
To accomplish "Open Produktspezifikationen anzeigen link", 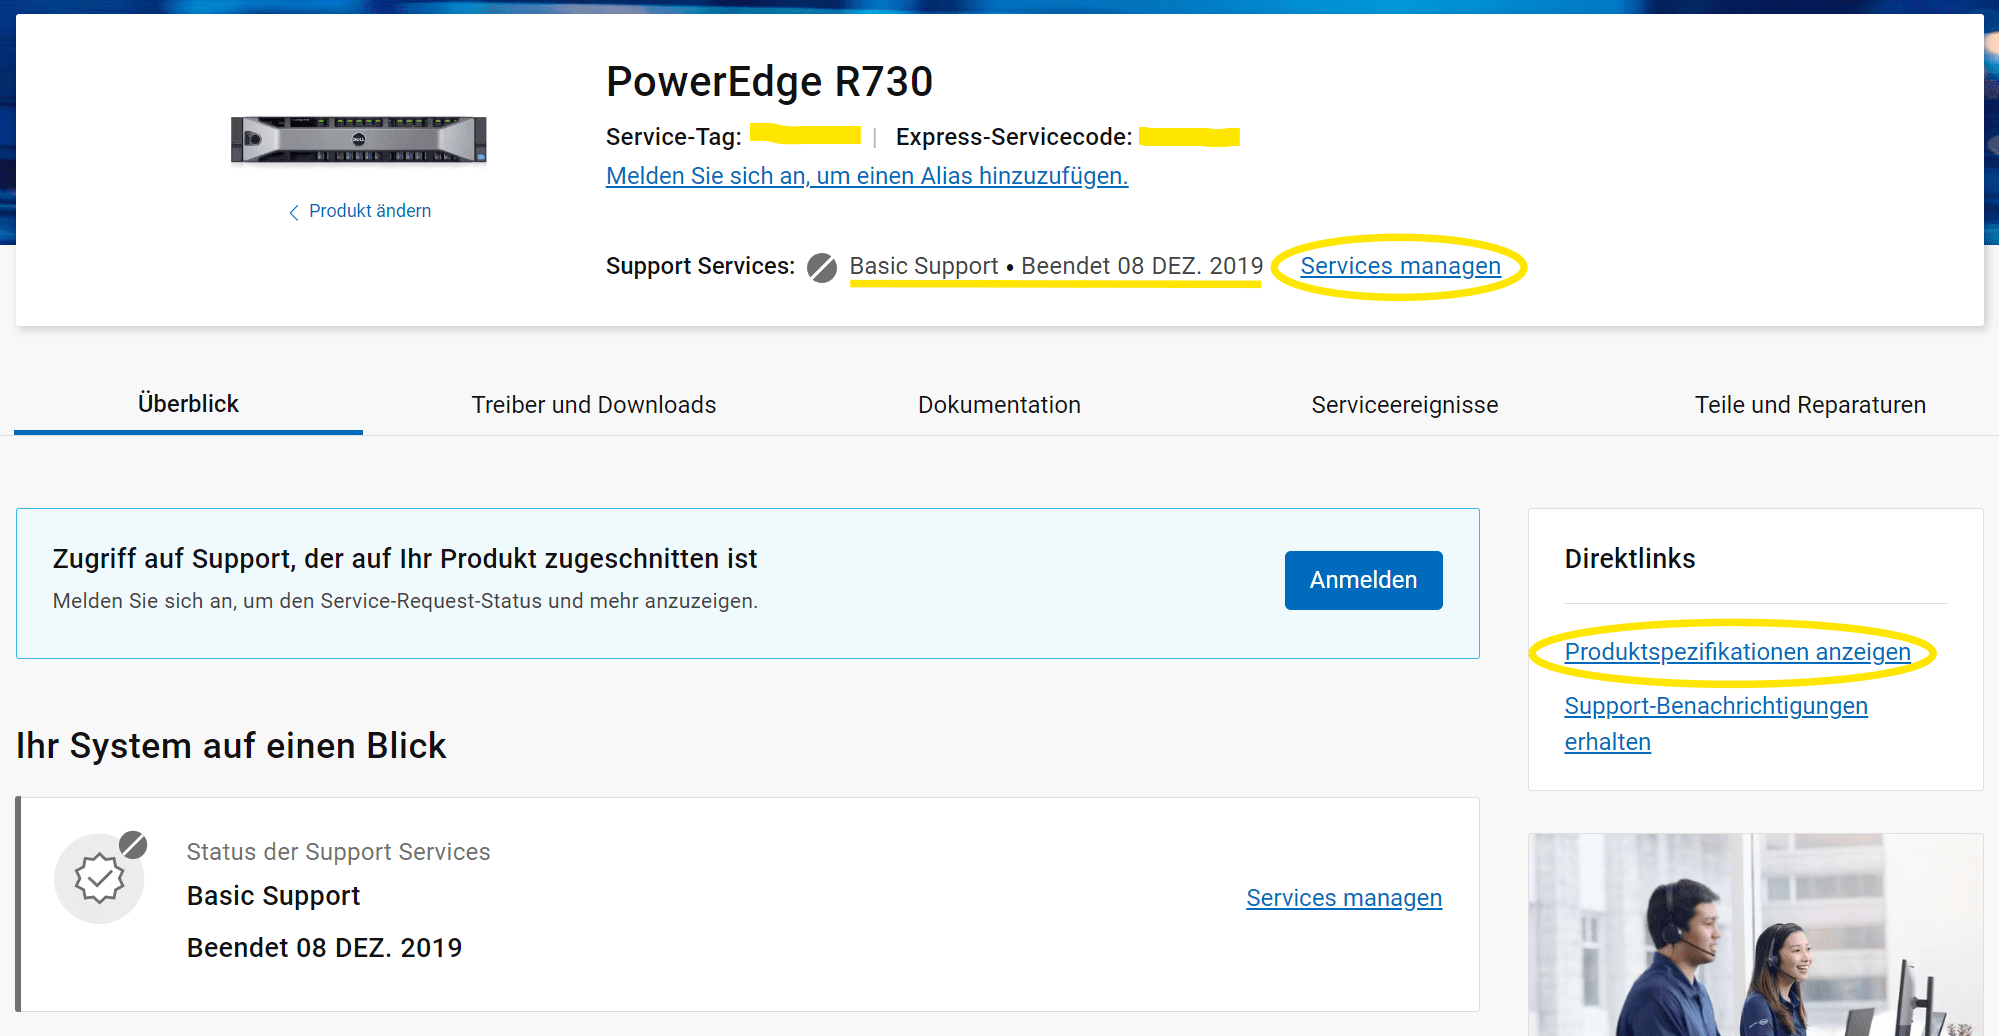I will coord(1737,652).
